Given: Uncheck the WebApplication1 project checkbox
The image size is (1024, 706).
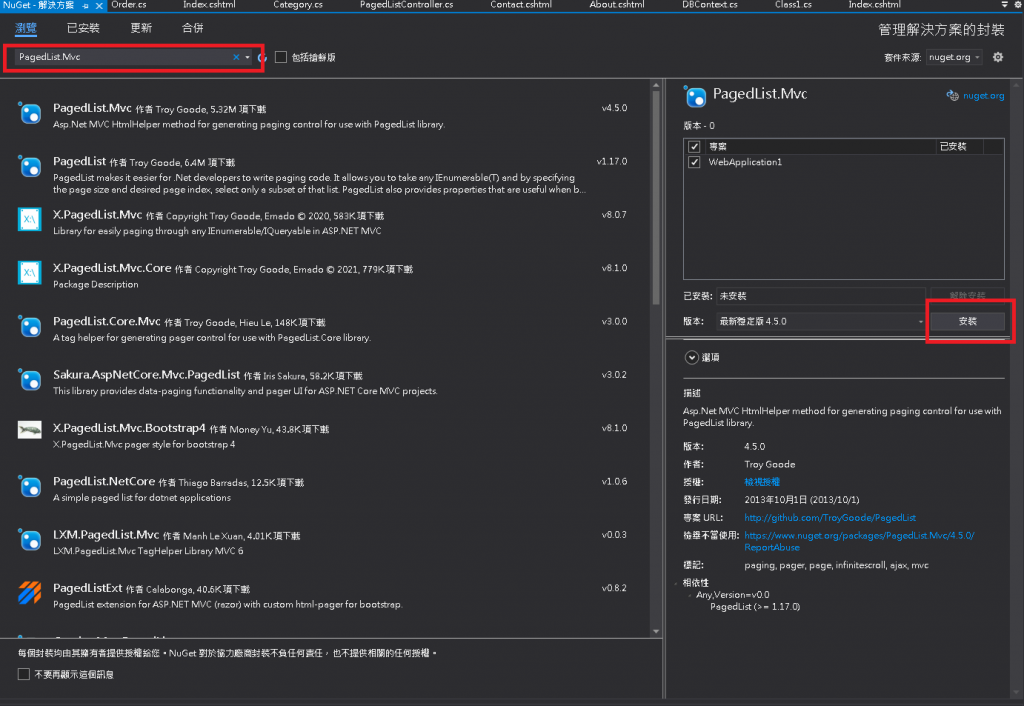Looking at the screenshot, I should [x=694, y=162].
